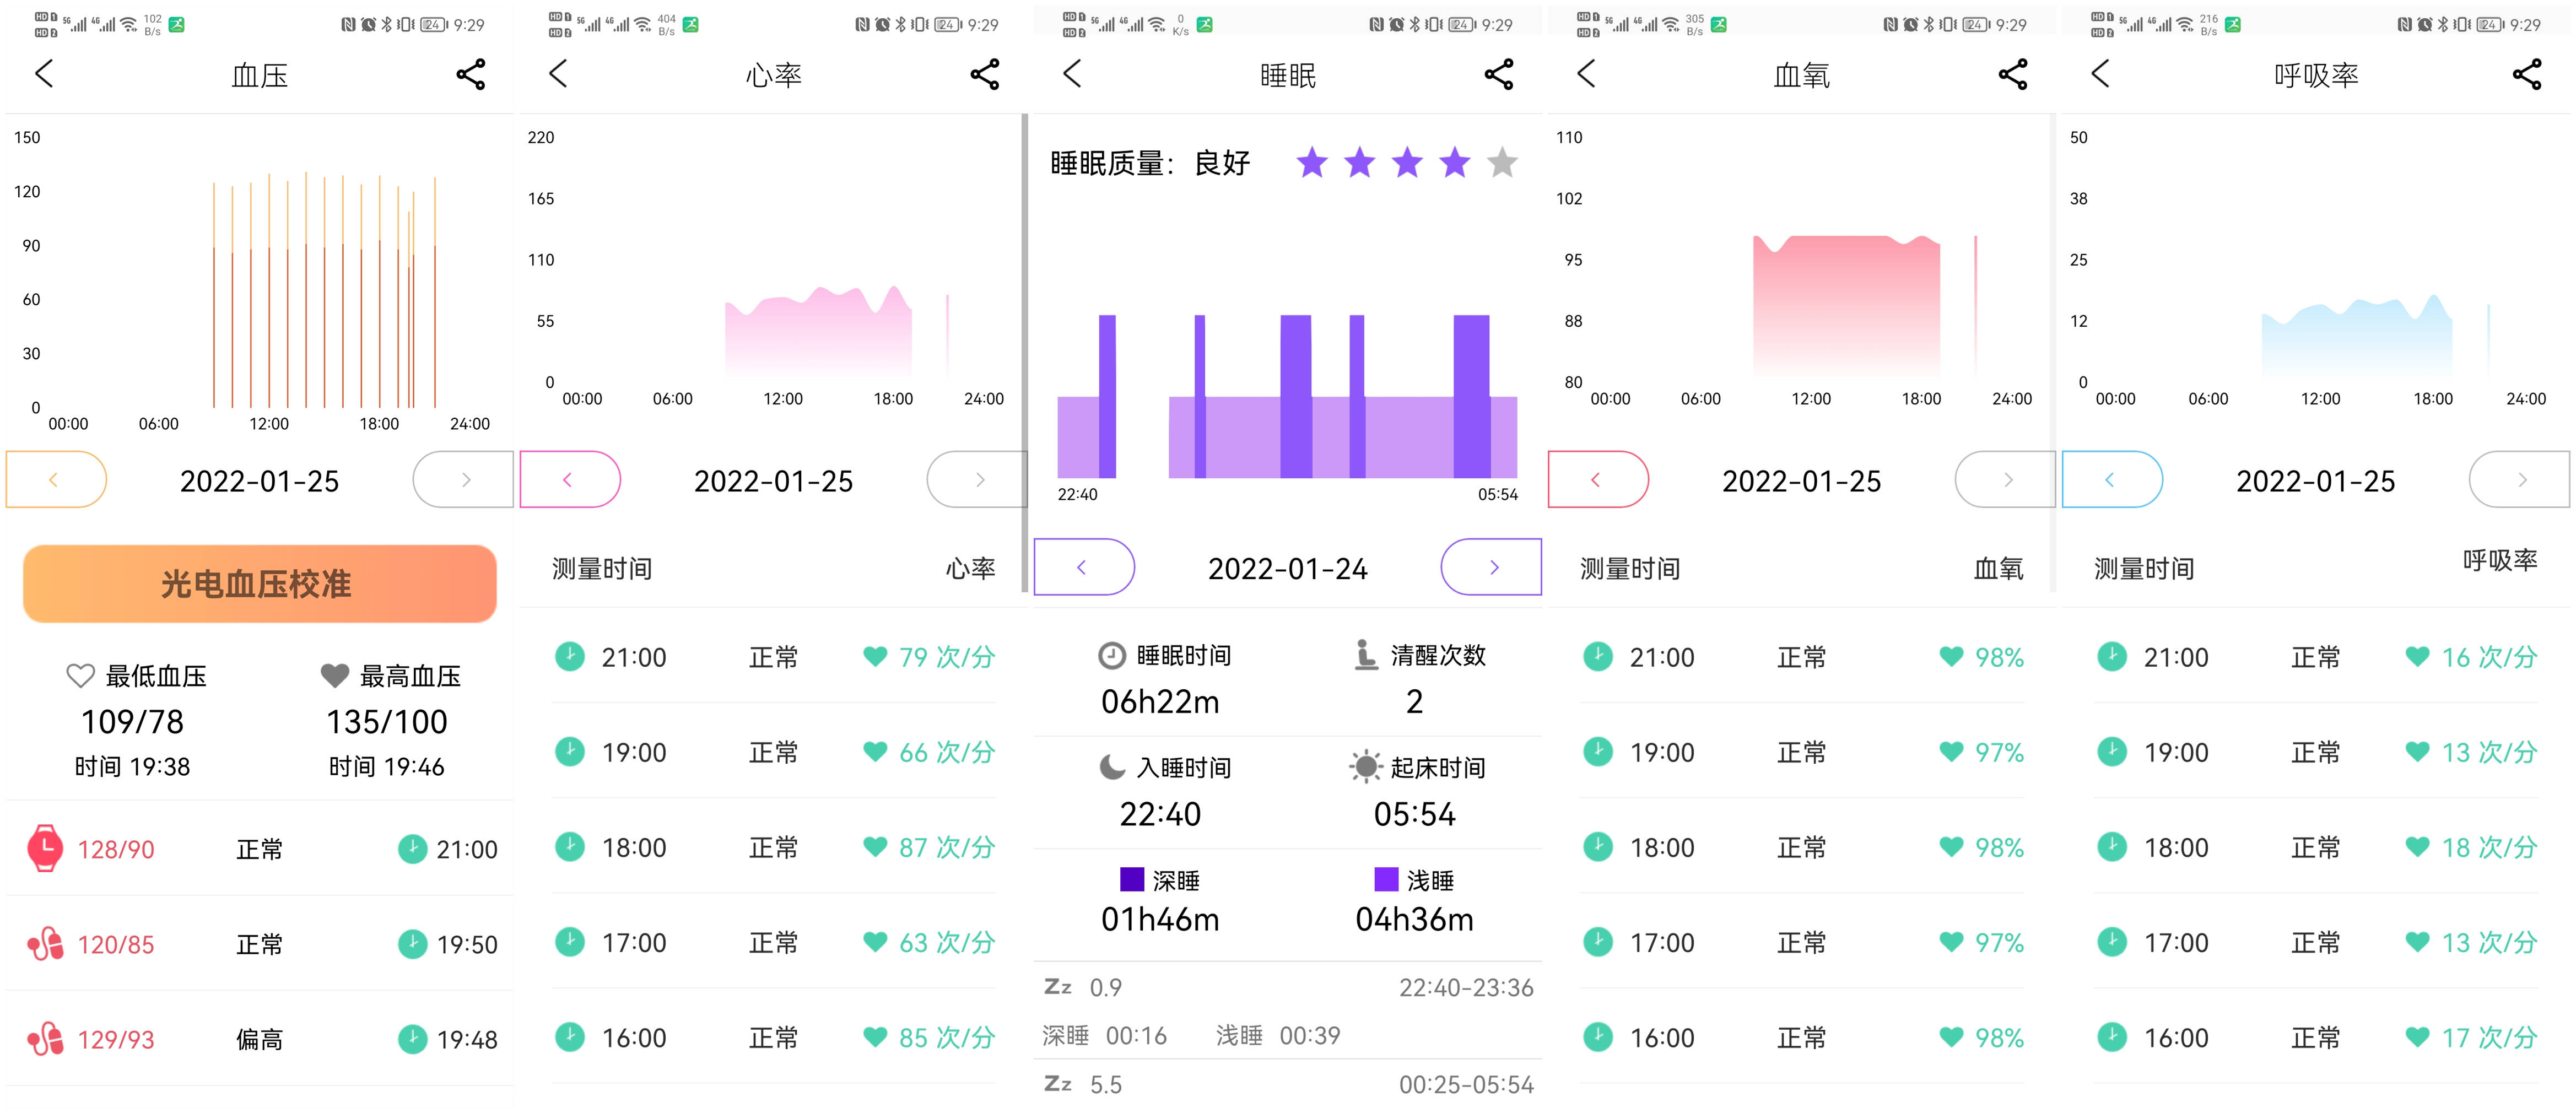Open 光电血压校准 calibration button
The image size is (2576, 1113).
point(260,583)
